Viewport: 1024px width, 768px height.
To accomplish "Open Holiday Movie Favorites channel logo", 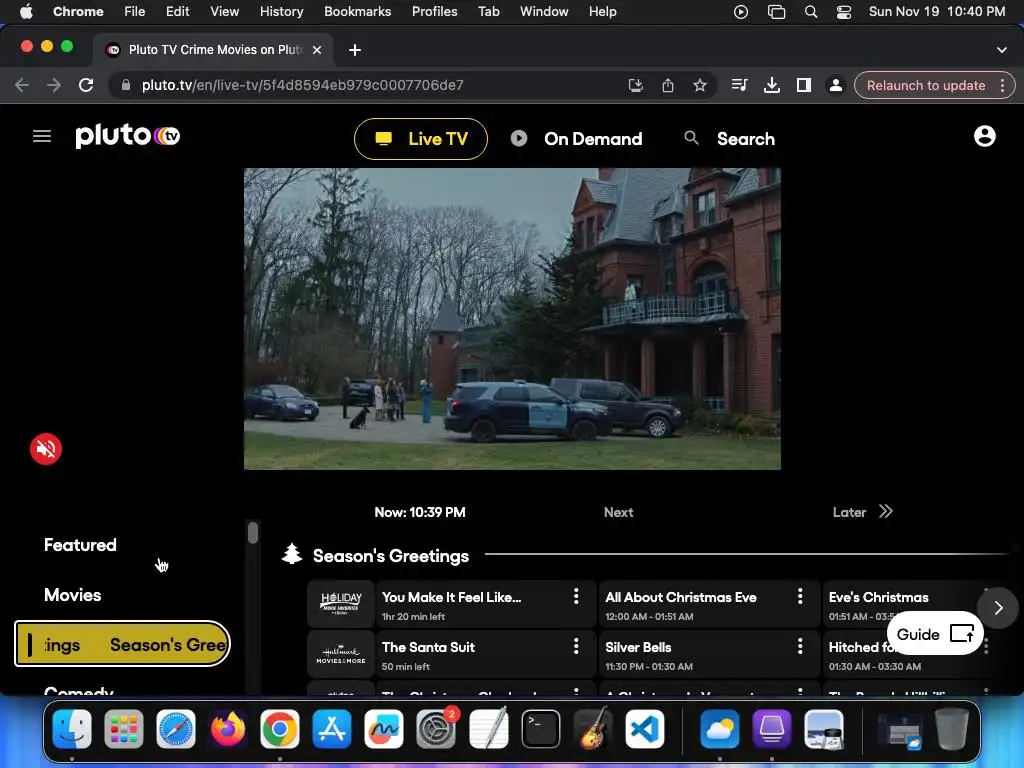I will (341, 603).
